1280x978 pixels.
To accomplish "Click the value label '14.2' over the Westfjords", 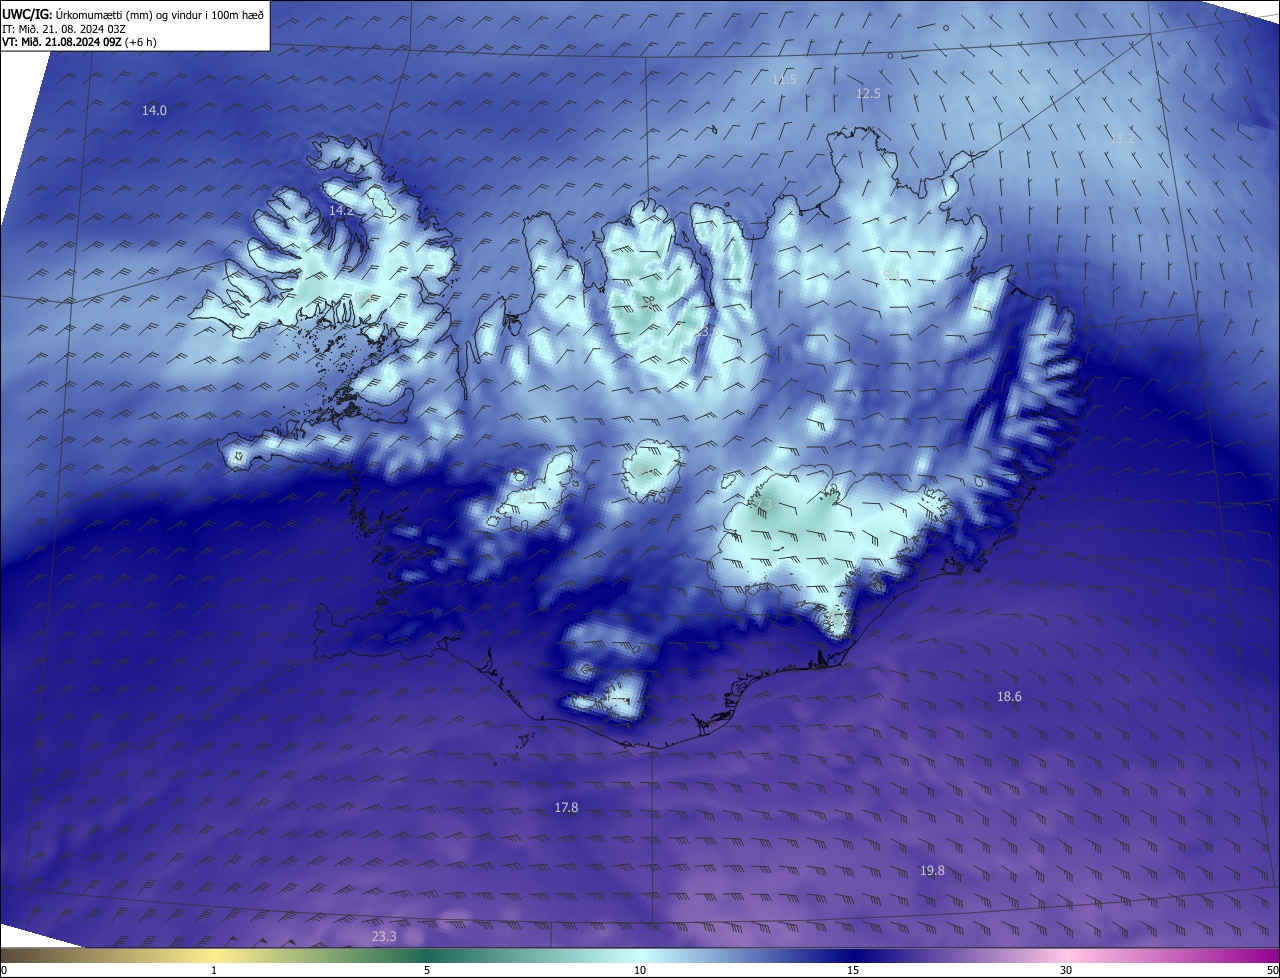I will (341, 211).
